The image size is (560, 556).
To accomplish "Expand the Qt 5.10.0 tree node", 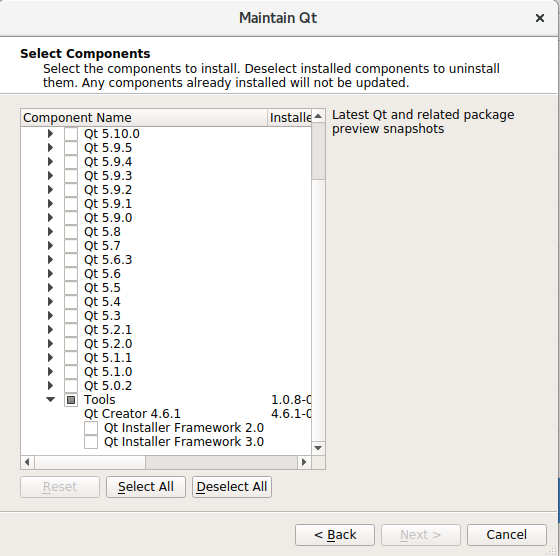I will point(50,134).
